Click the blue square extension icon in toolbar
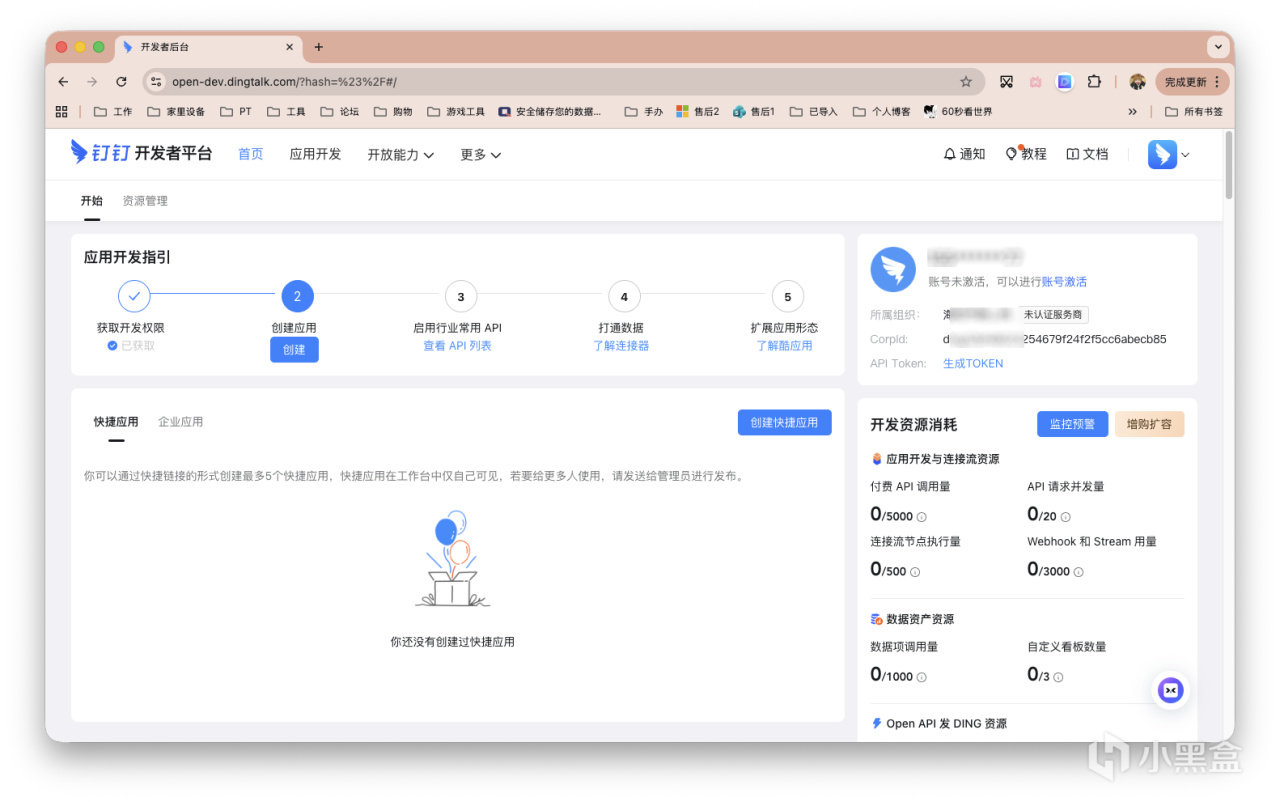The width and height of the screenshot is (1280, 802). [1065, 82]
